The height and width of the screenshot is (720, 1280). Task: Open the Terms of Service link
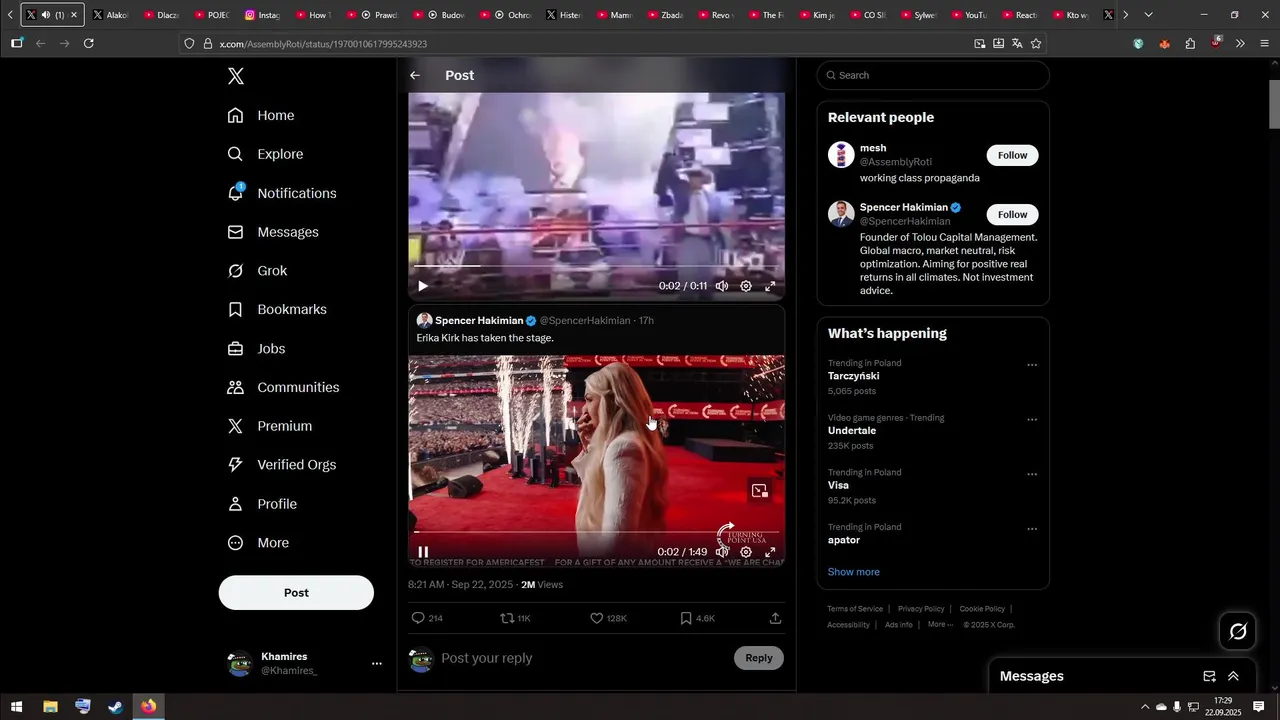[x=855, y=609]
